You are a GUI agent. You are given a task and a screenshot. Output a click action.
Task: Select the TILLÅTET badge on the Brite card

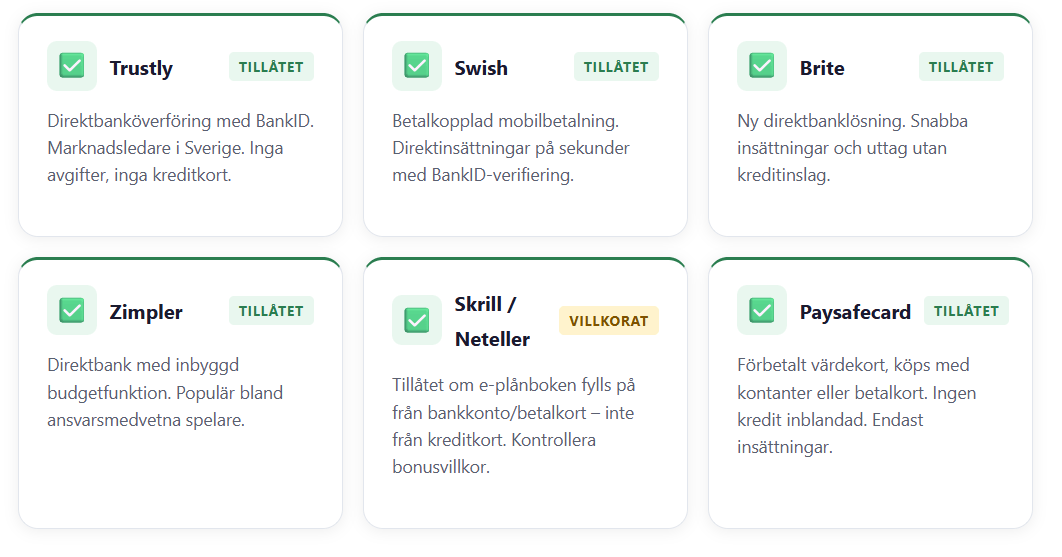tap(961, 66)
